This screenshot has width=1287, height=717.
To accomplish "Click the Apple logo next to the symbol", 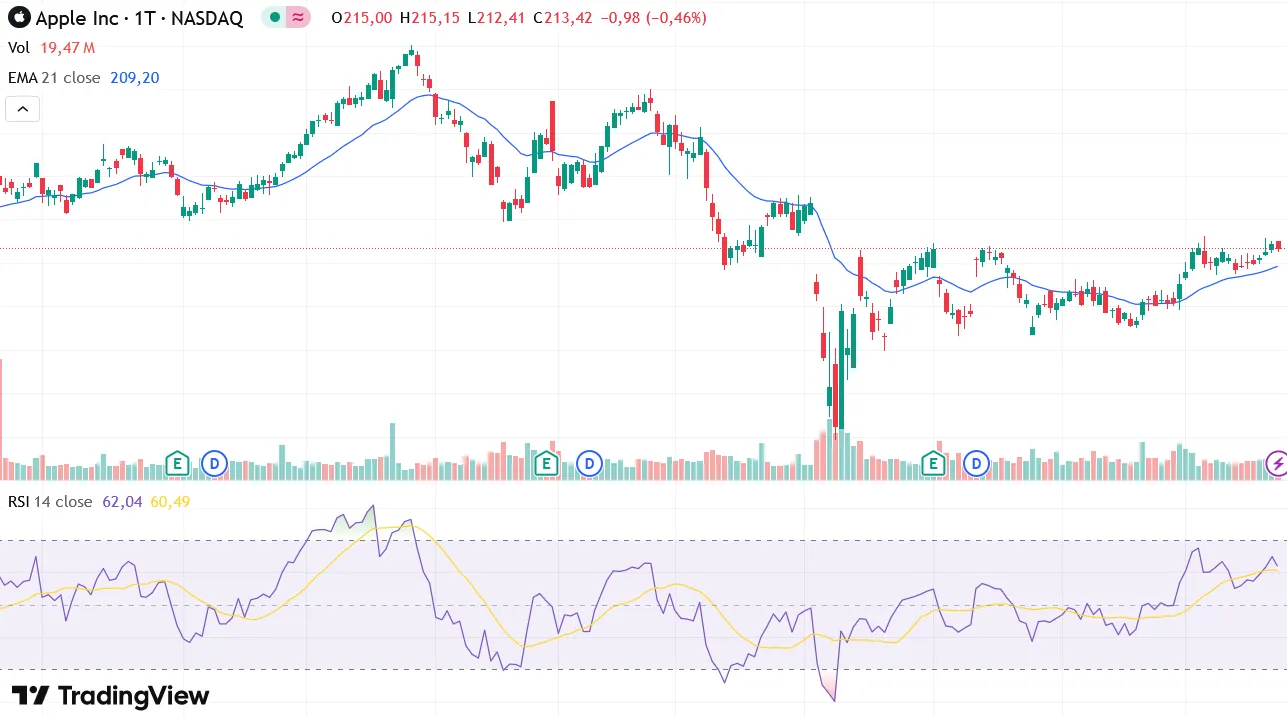I will coord(19,18).
